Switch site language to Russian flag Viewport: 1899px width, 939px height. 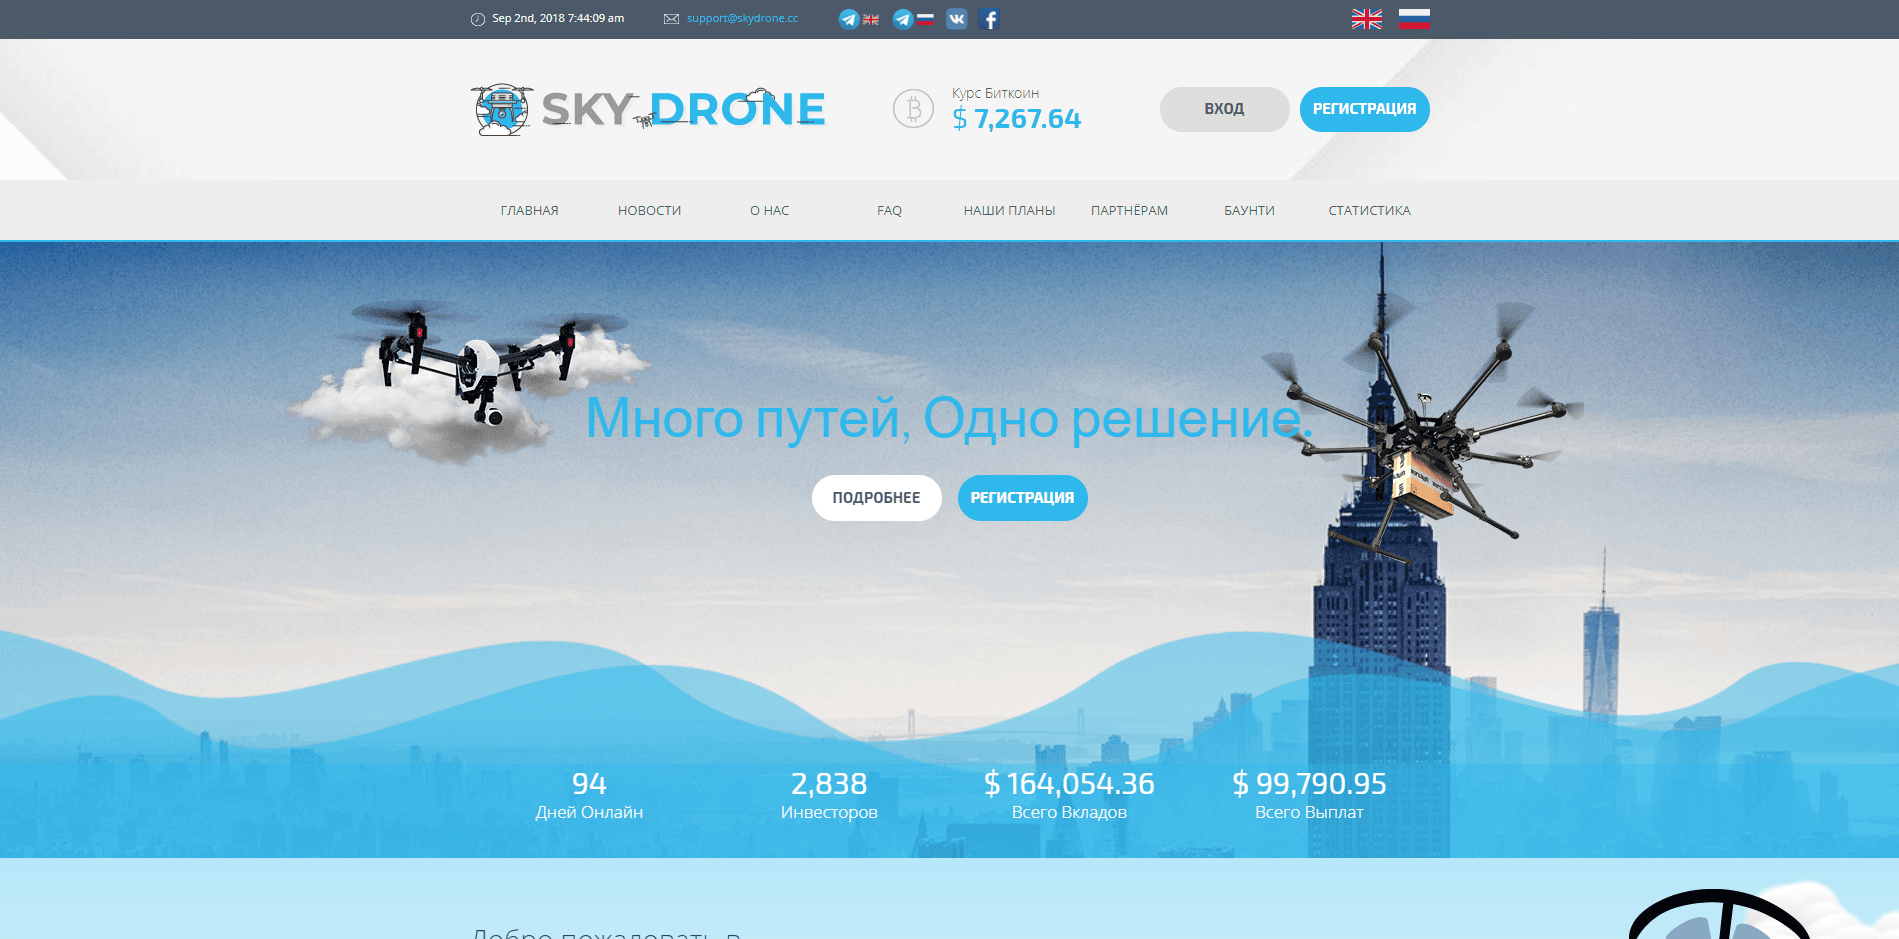(x=1413, y=18)
